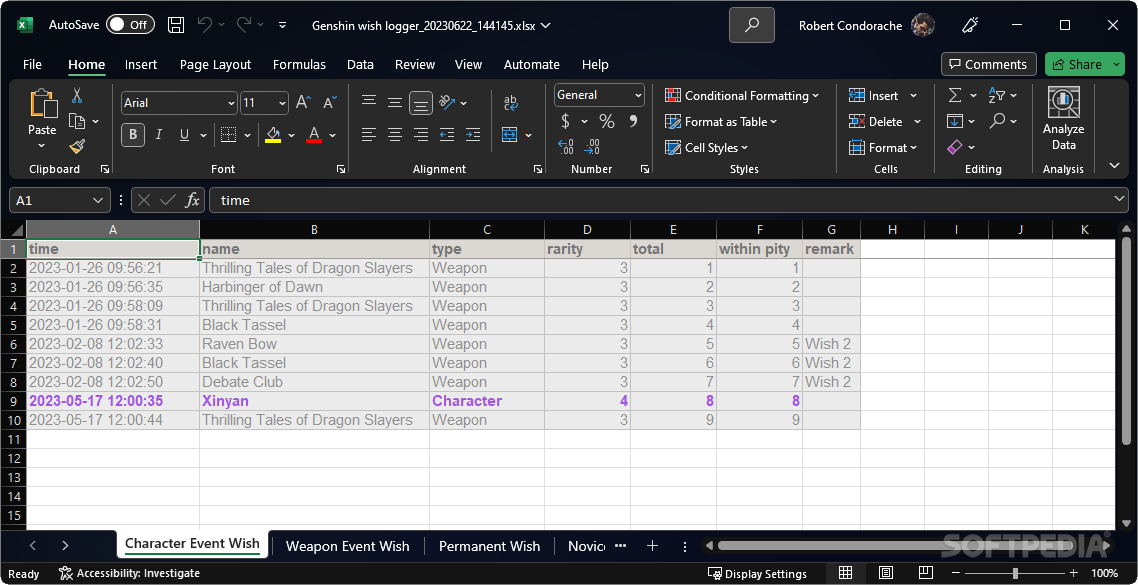
Task: Toggle Bottom Align in Alignment group
Action: pyautogui.click(x=421, y=102)
